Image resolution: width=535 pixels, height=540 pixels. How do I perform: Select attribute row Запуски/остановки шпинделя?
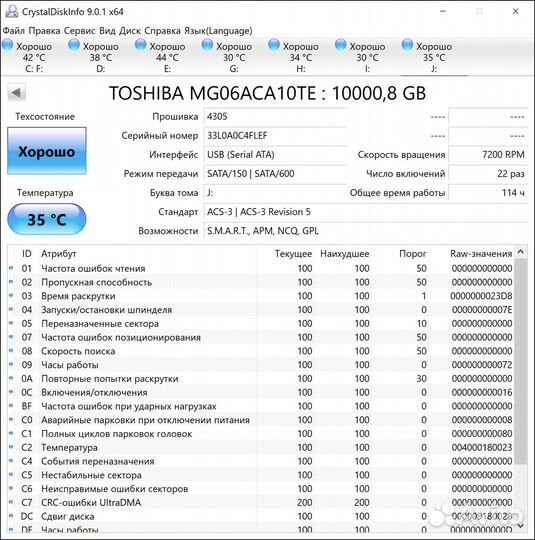point(261,310)
